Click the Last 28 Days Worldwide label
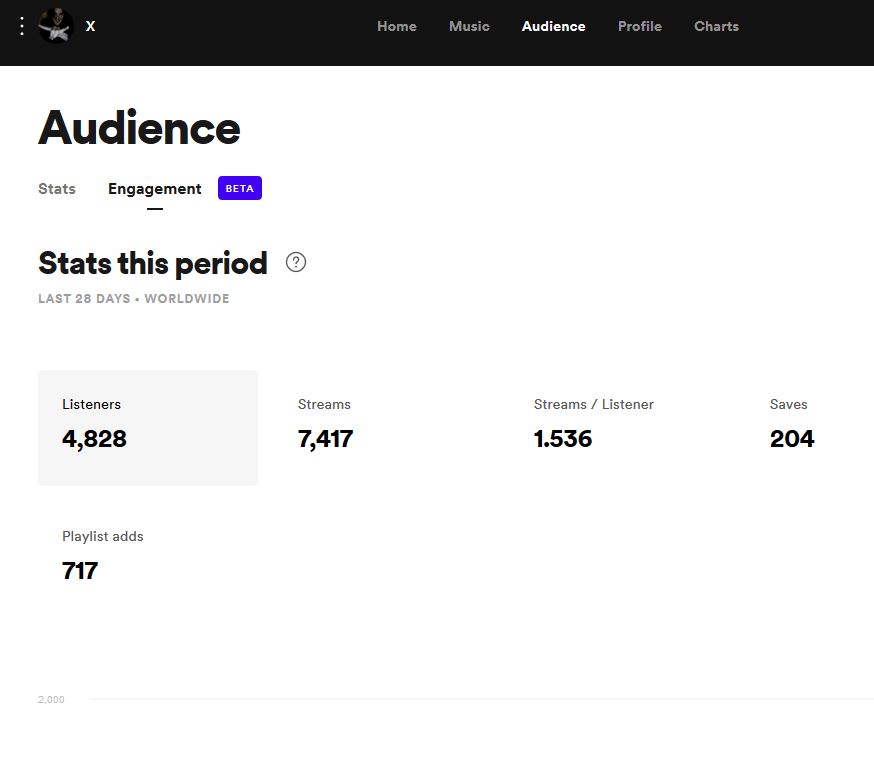Viewport: 874px width, 765px height. pos(134,299)
